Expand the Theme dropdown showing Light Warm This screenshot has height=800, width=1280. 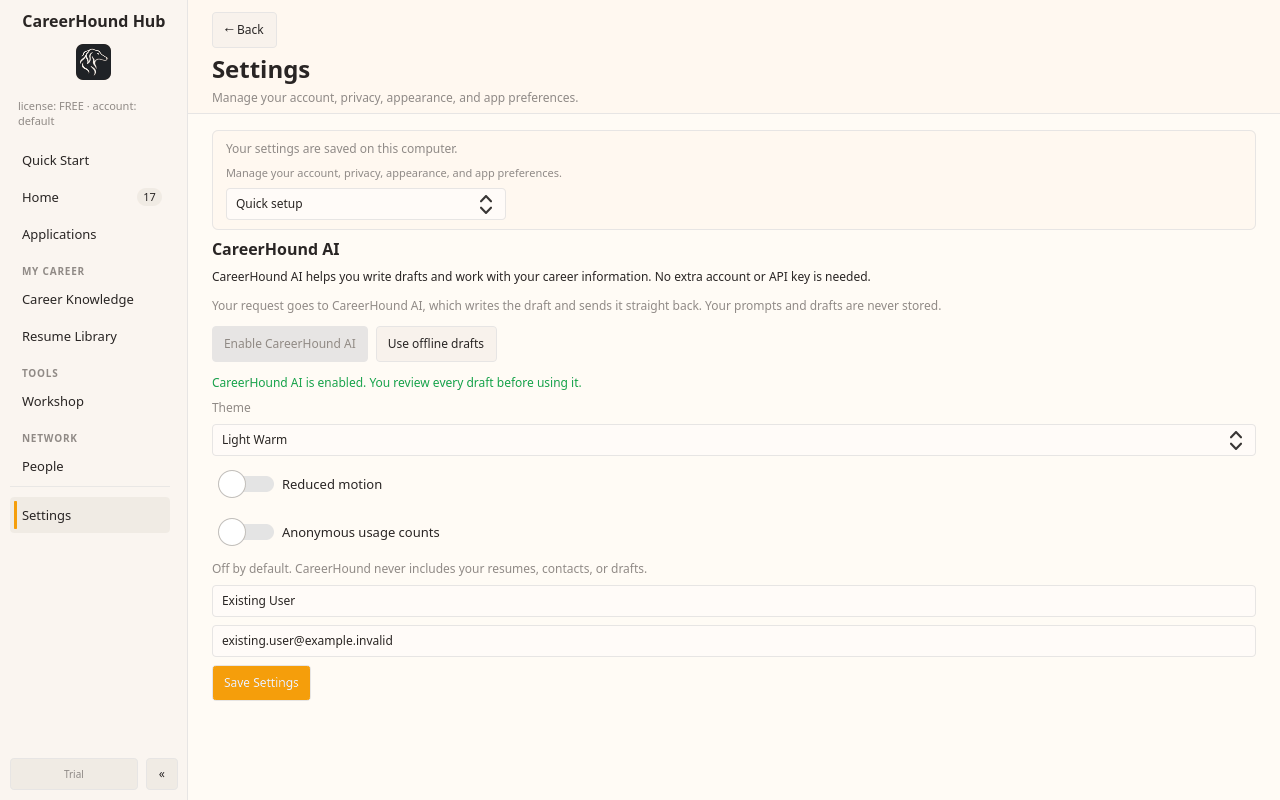pyautogui.click(x=734, y=440)
